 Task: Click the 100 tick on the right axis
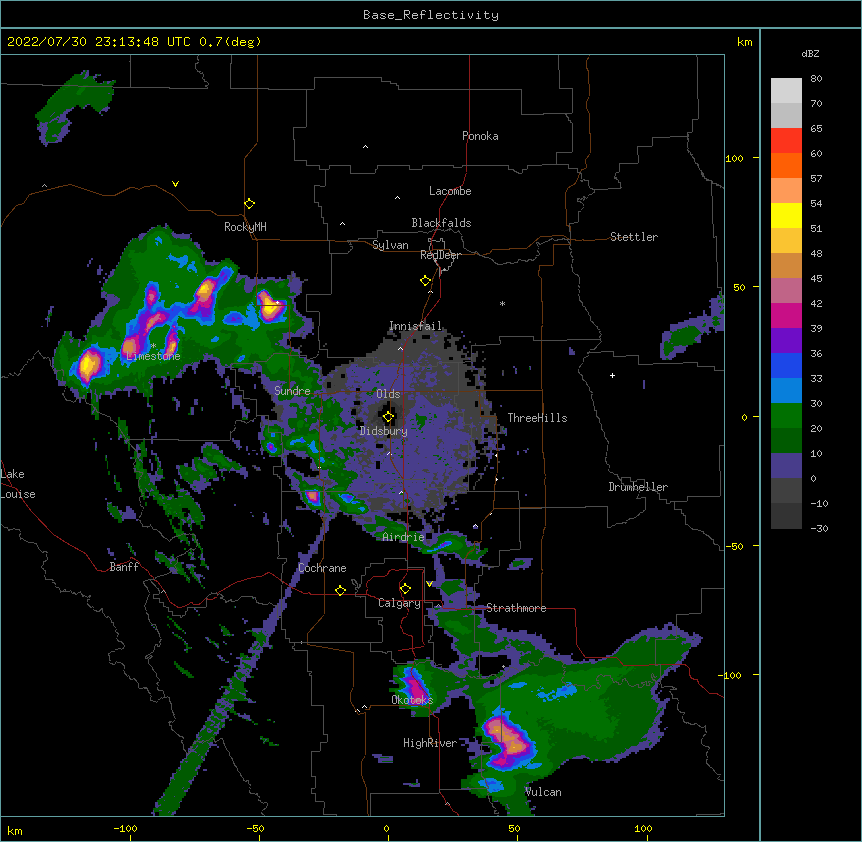pyautogui.click(x=734, y=158)
